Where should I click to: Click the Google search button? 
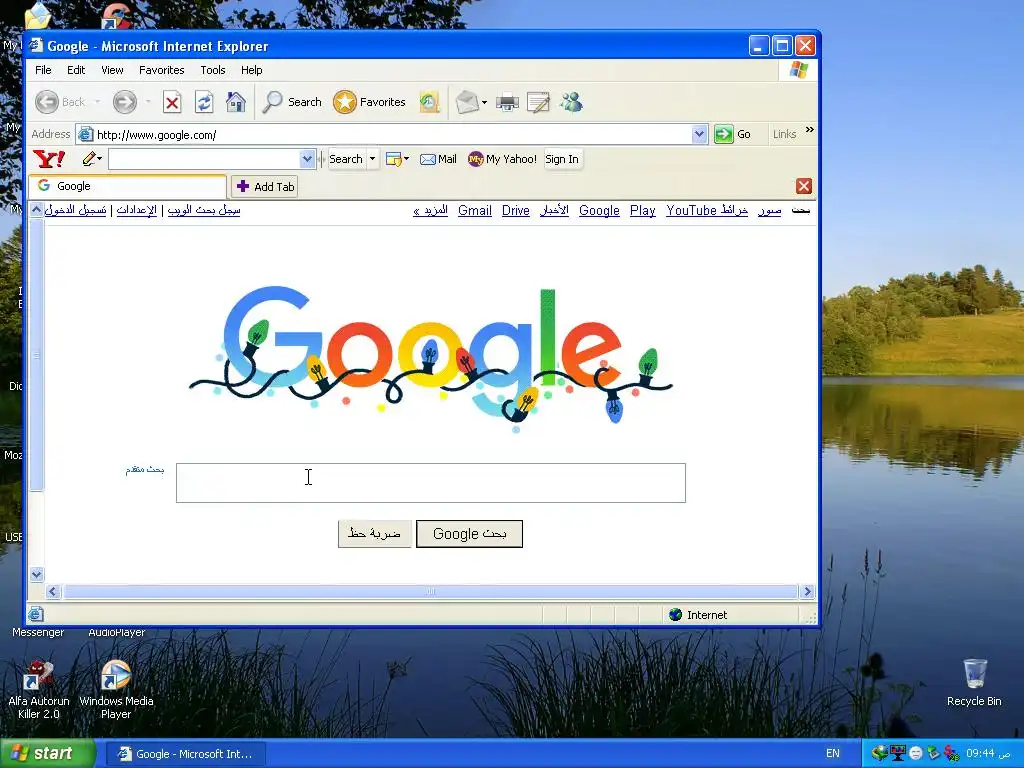[x=470, y=534]
